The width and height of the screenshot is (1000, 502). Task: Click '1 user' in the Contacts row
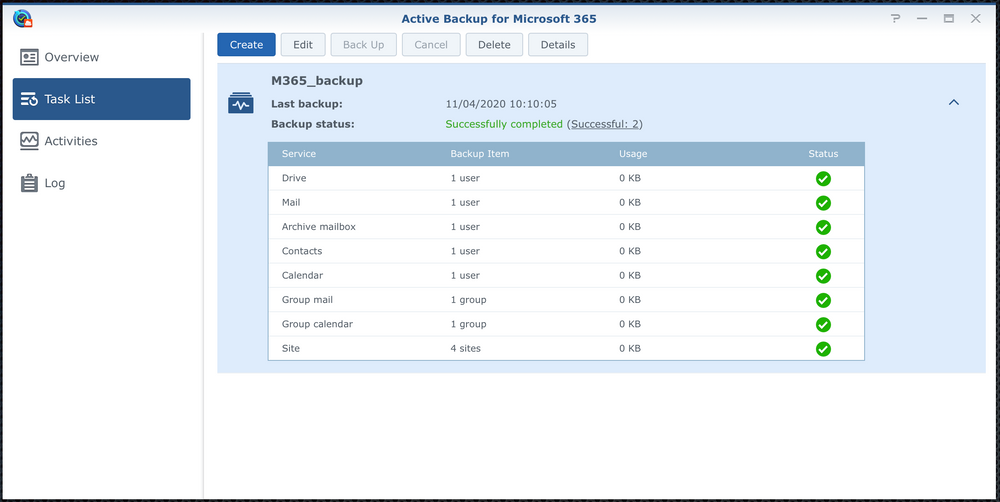(x=465, y=251)
